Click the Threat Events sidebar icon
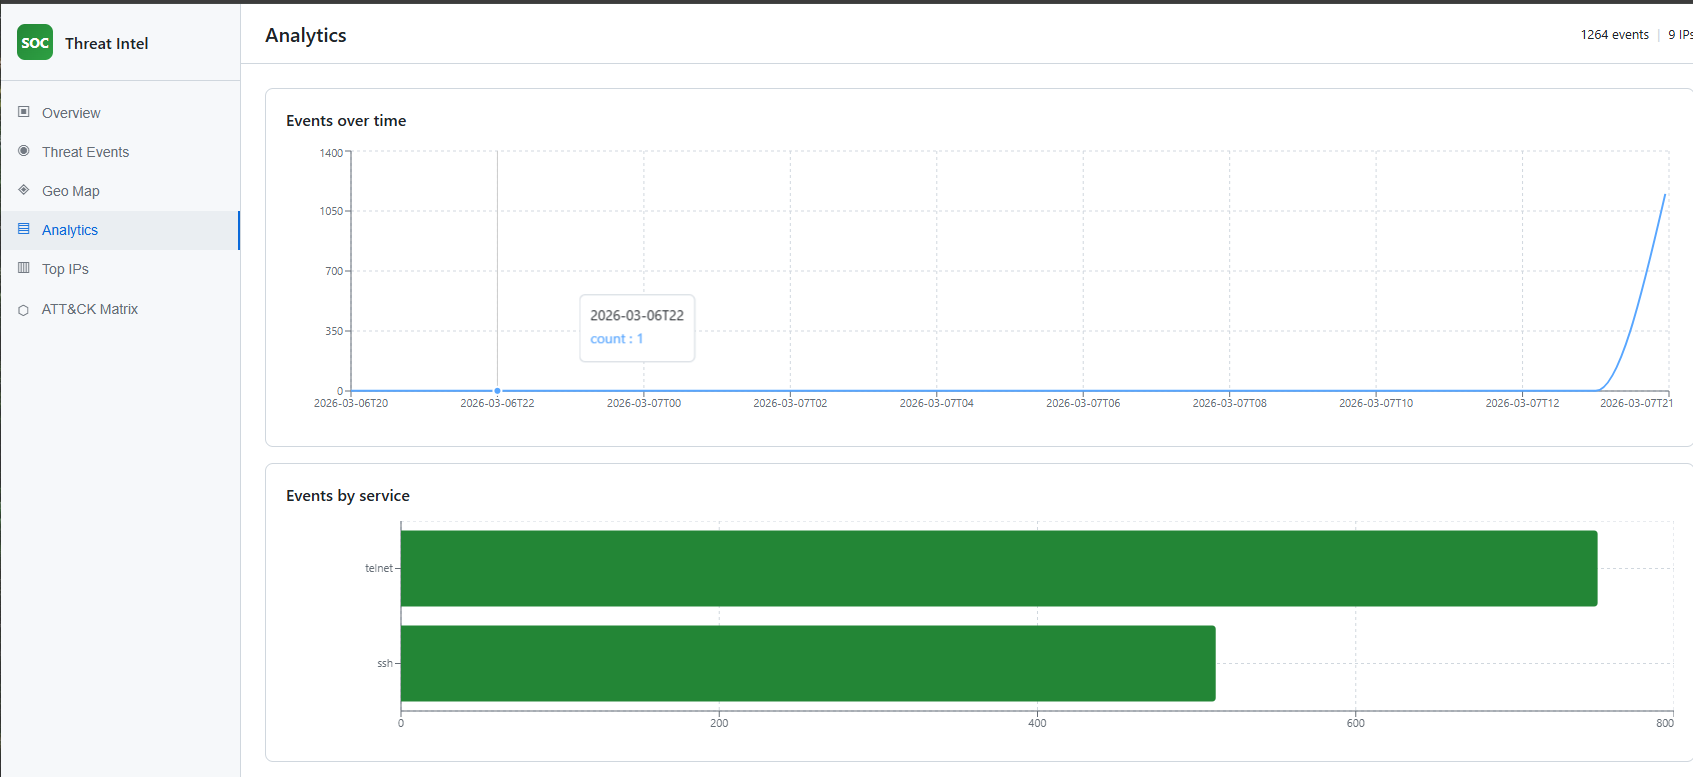Image resolution: width=1693 pixels, height=777 pixels. point(24,151)
